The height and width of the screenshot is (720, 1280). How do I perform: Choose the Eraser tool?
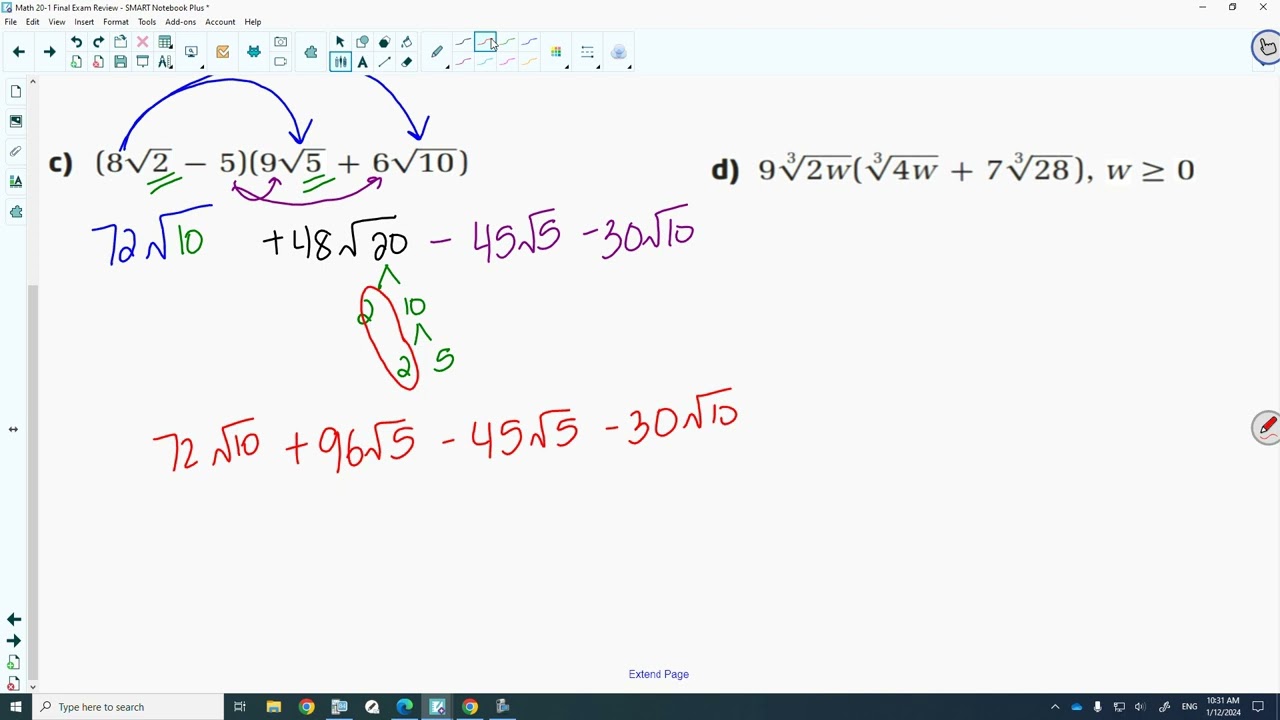(x=406, y=62)
